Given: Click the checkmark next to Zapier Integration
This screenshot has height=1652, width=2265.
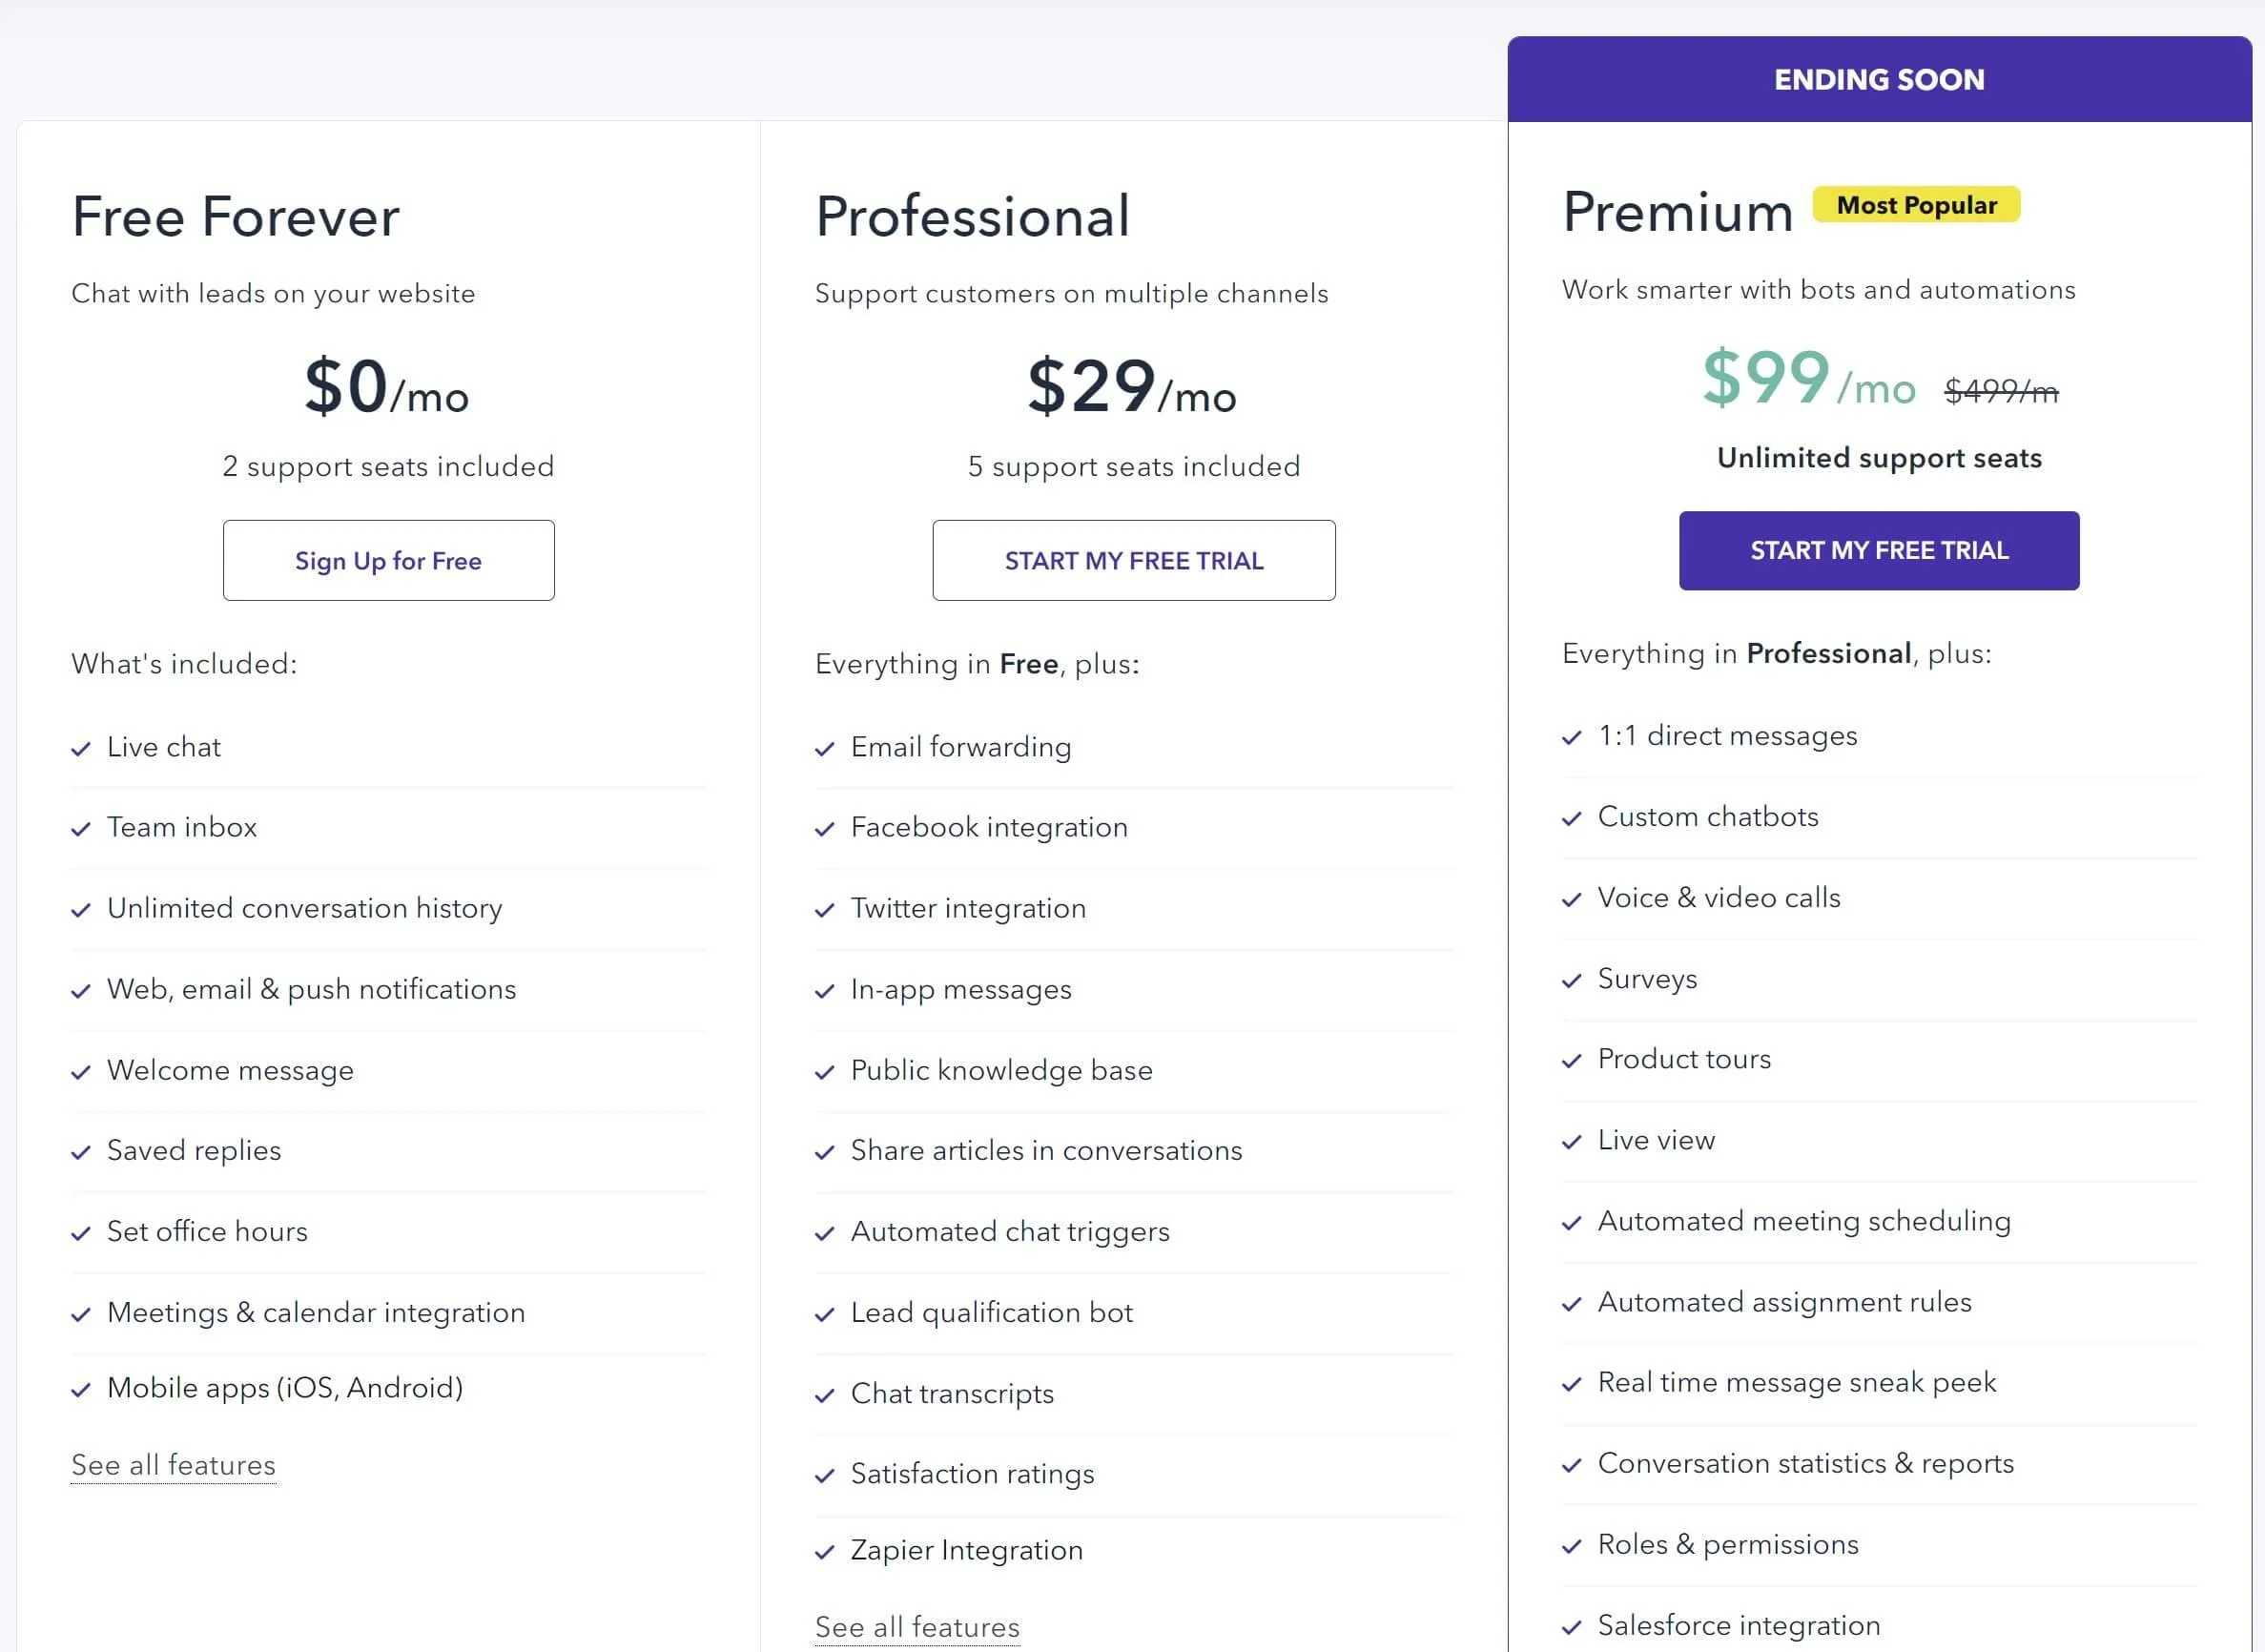Looking at the screenshot, I should click(x=825, y=1552).
